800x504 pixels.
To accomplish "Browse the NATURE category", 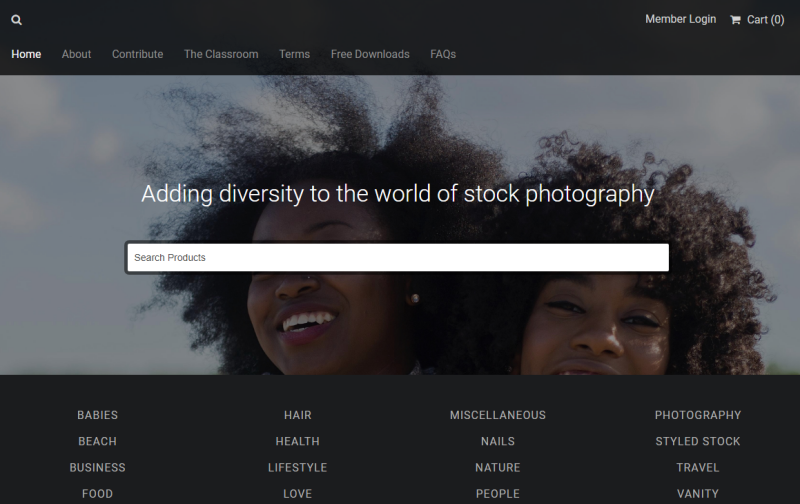I will point(497,468).
